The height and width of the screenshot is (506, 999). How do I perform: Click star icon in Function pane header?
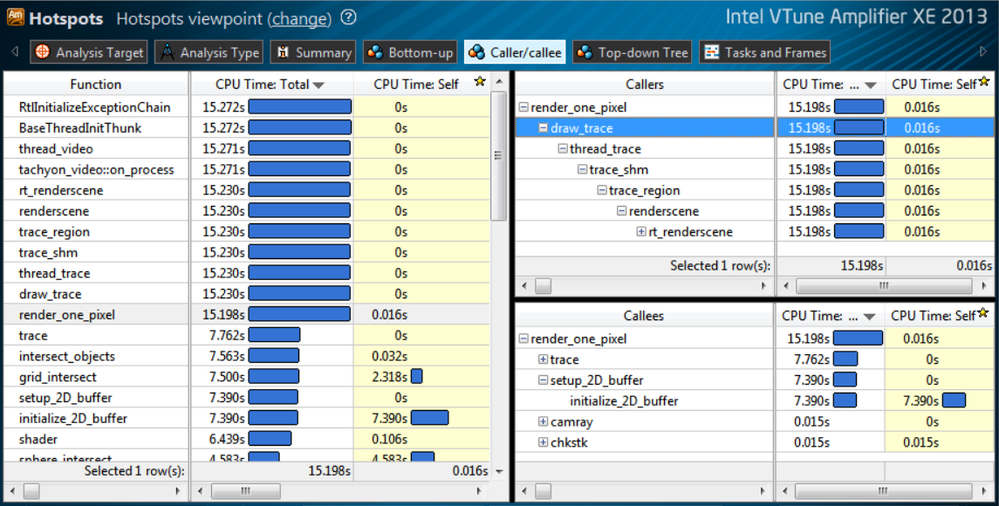[x=480, y=81]
